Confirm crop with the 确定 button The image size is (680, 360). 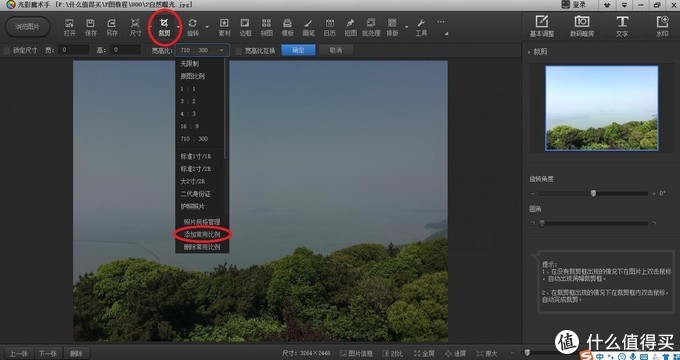coord(298,50)
